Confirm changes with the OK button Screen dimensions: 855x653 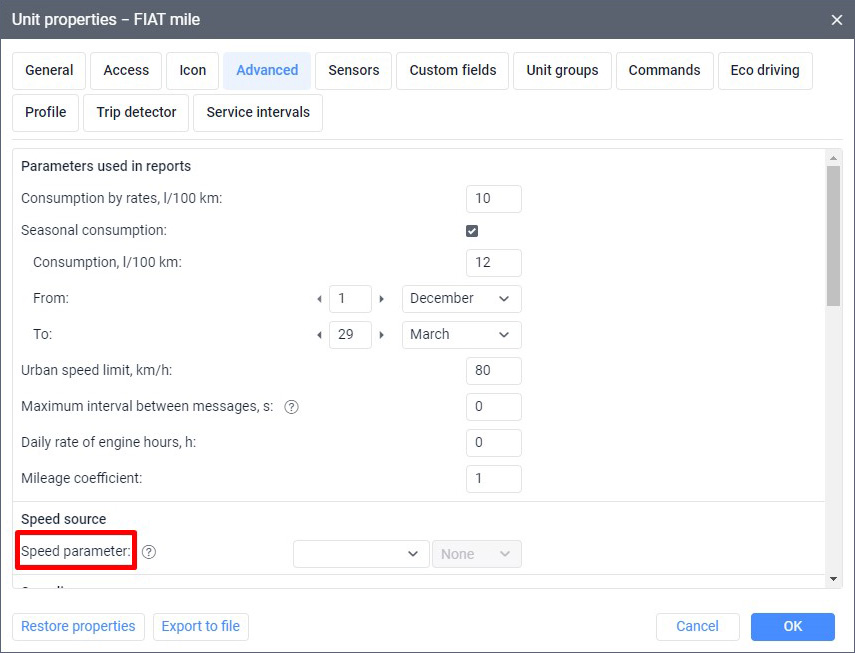click(x=792, y=626)
